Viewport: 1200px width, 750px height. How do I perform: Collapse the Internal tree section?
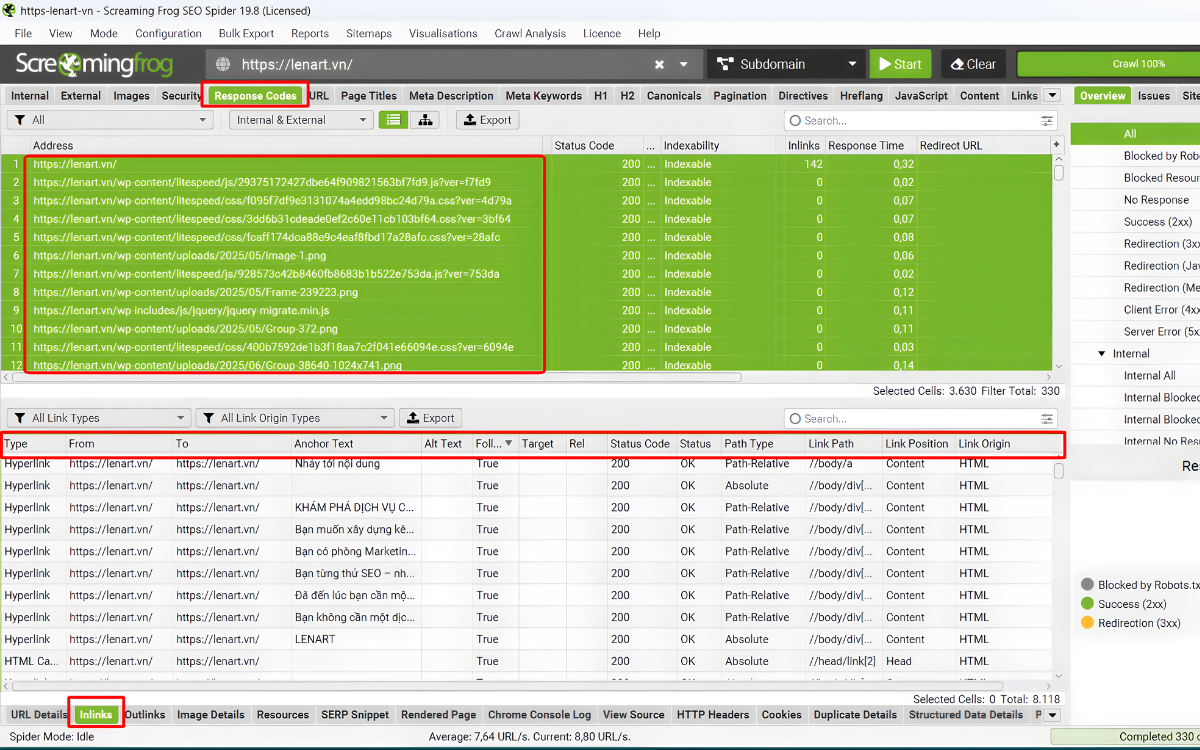[x=1102, y=354]
